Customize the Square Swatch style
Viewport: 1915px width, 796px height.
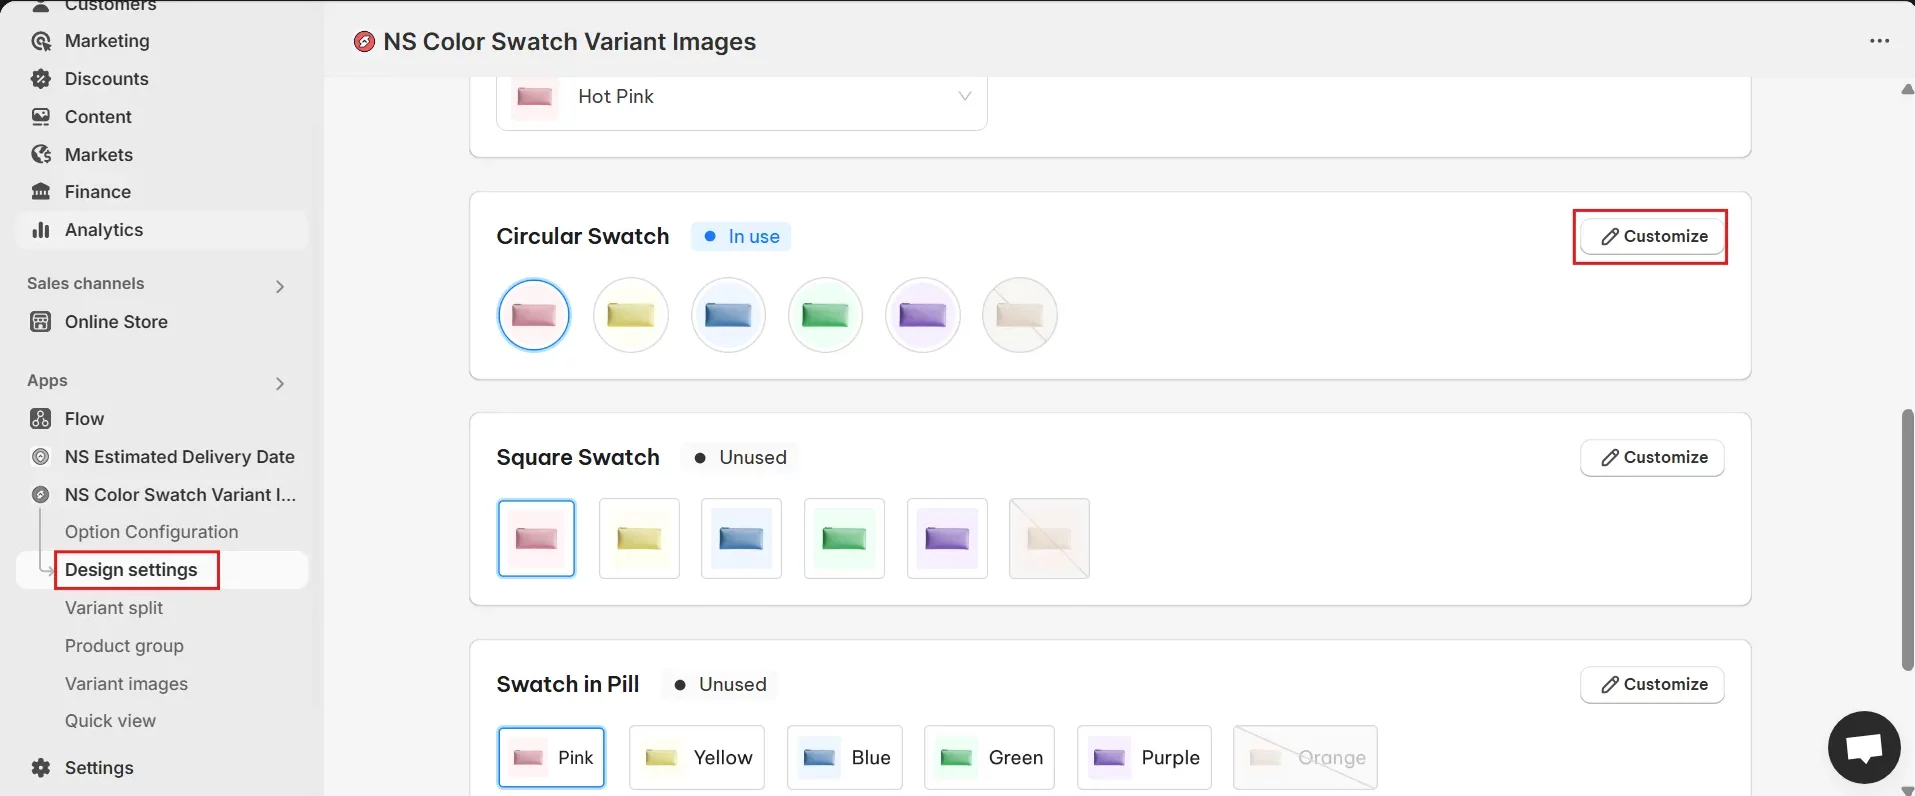[1652, 458]
